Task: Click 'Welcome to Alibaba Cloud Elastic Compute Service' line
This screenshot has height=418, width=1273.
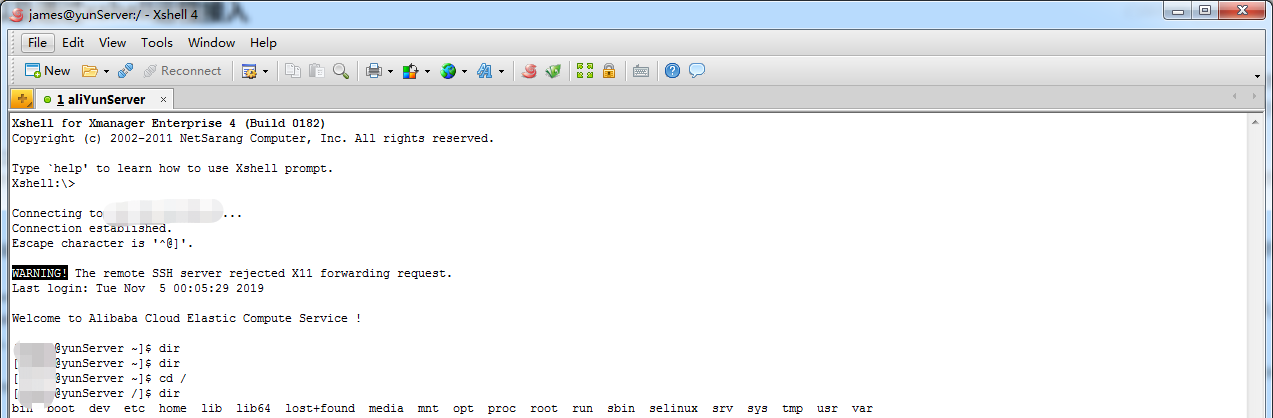Action: [186, 318]
